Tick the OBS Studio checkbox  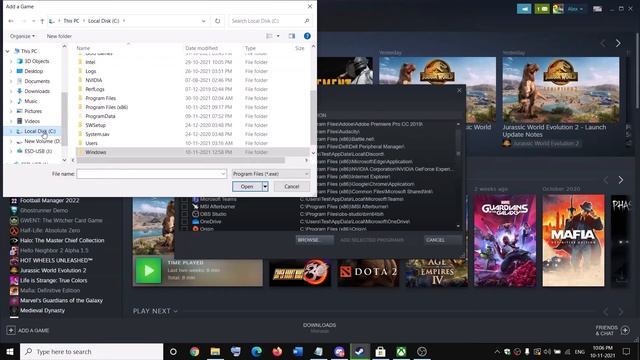pos(184,214)
